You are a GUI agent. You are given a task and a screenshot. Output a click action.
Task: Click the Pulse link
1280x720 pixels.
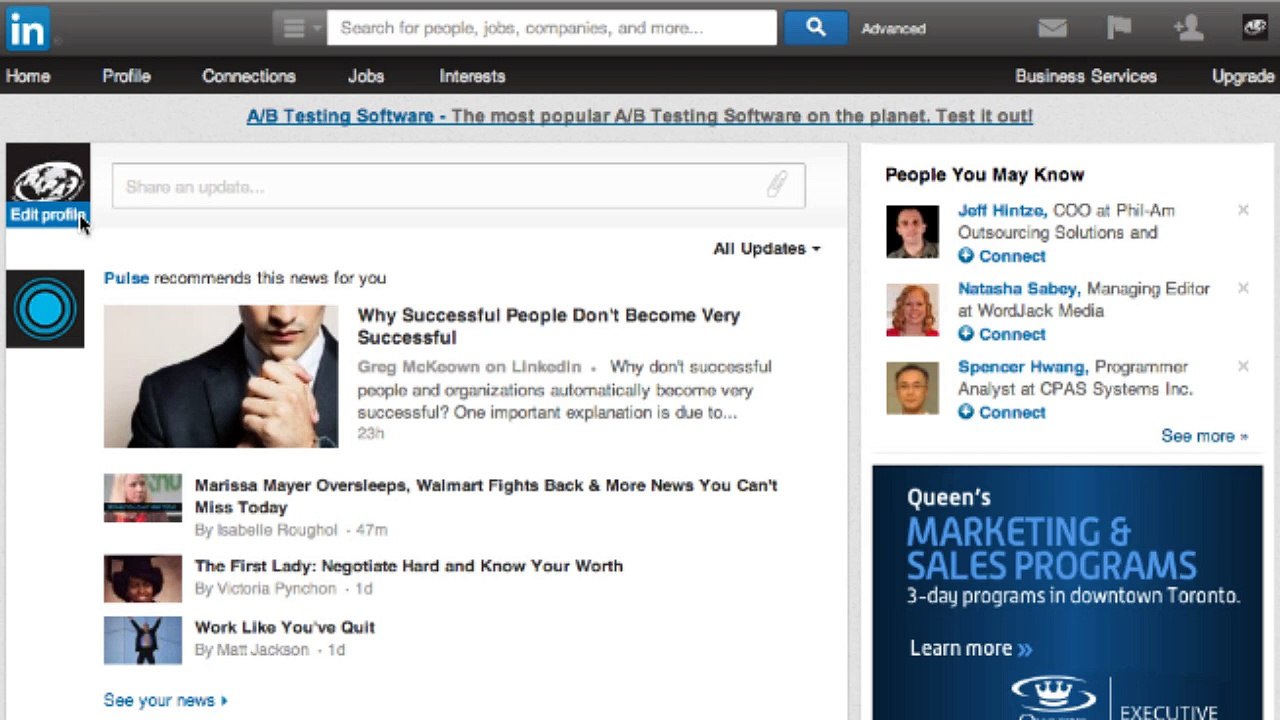point(126,278)
